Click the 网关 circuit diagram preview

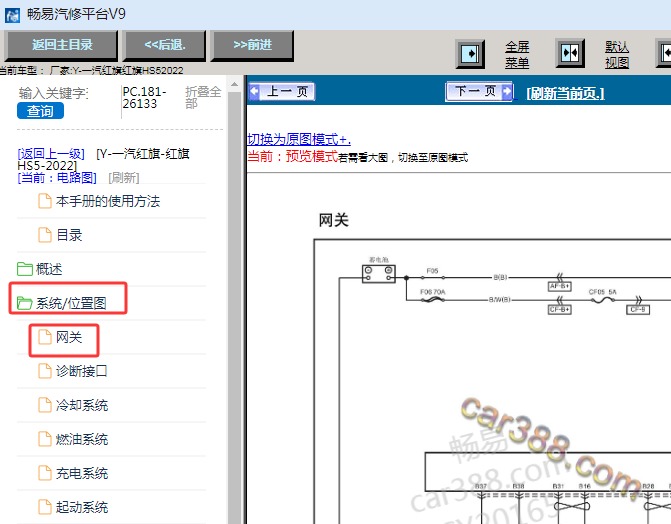(492, 381)
